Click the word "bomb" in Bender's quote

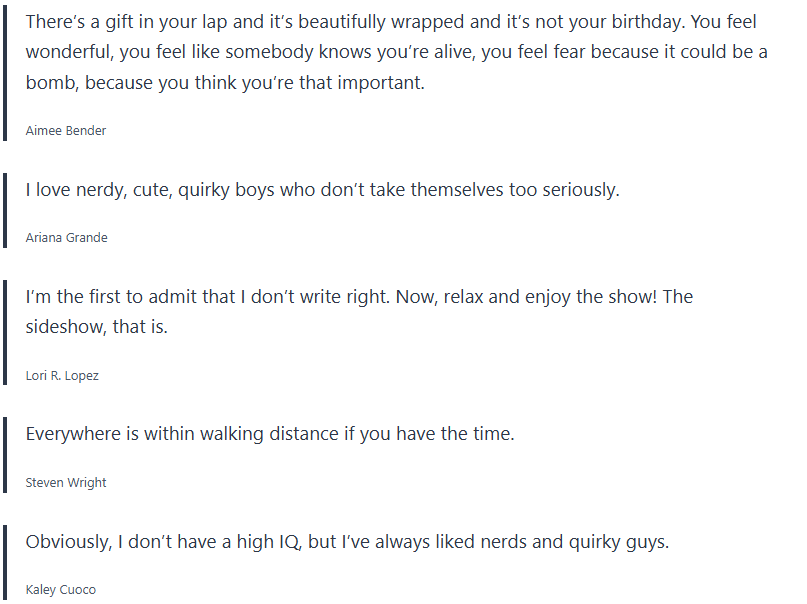pos(51,83)
